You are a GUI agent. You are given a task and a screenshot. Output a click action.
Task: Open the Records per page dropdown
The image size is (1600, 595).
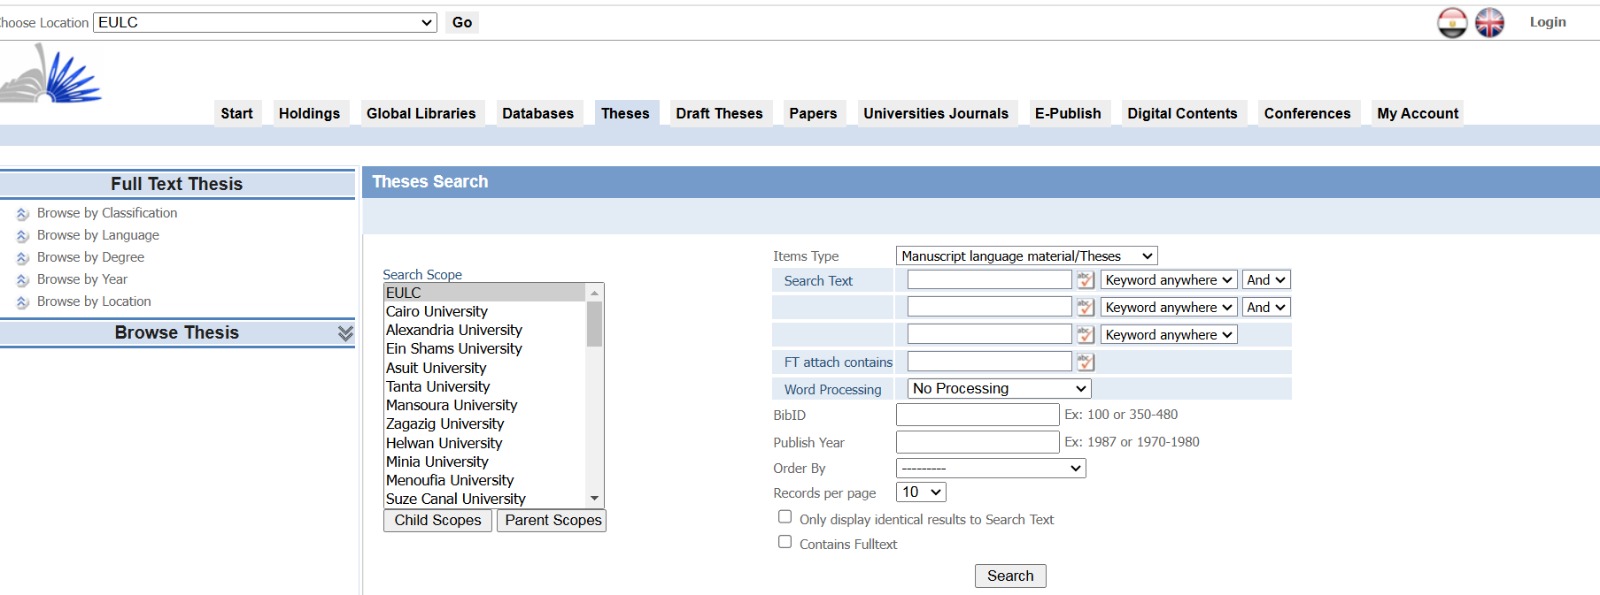920,492
